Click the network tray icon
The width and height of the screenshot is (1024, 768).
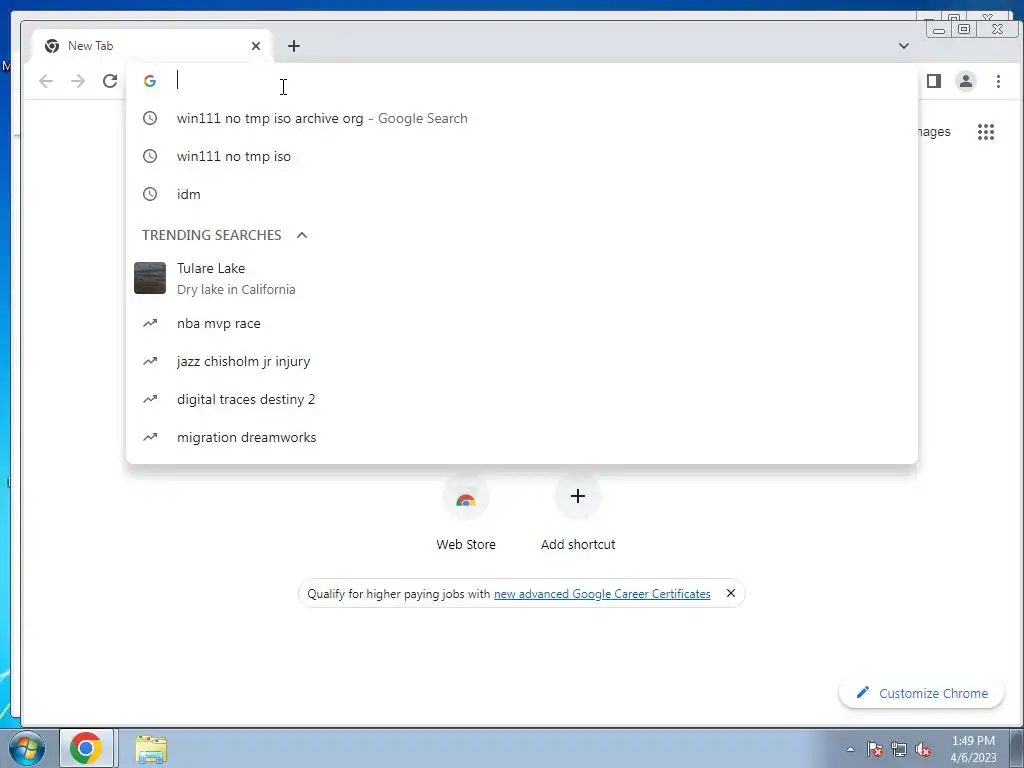coord(899,749)
